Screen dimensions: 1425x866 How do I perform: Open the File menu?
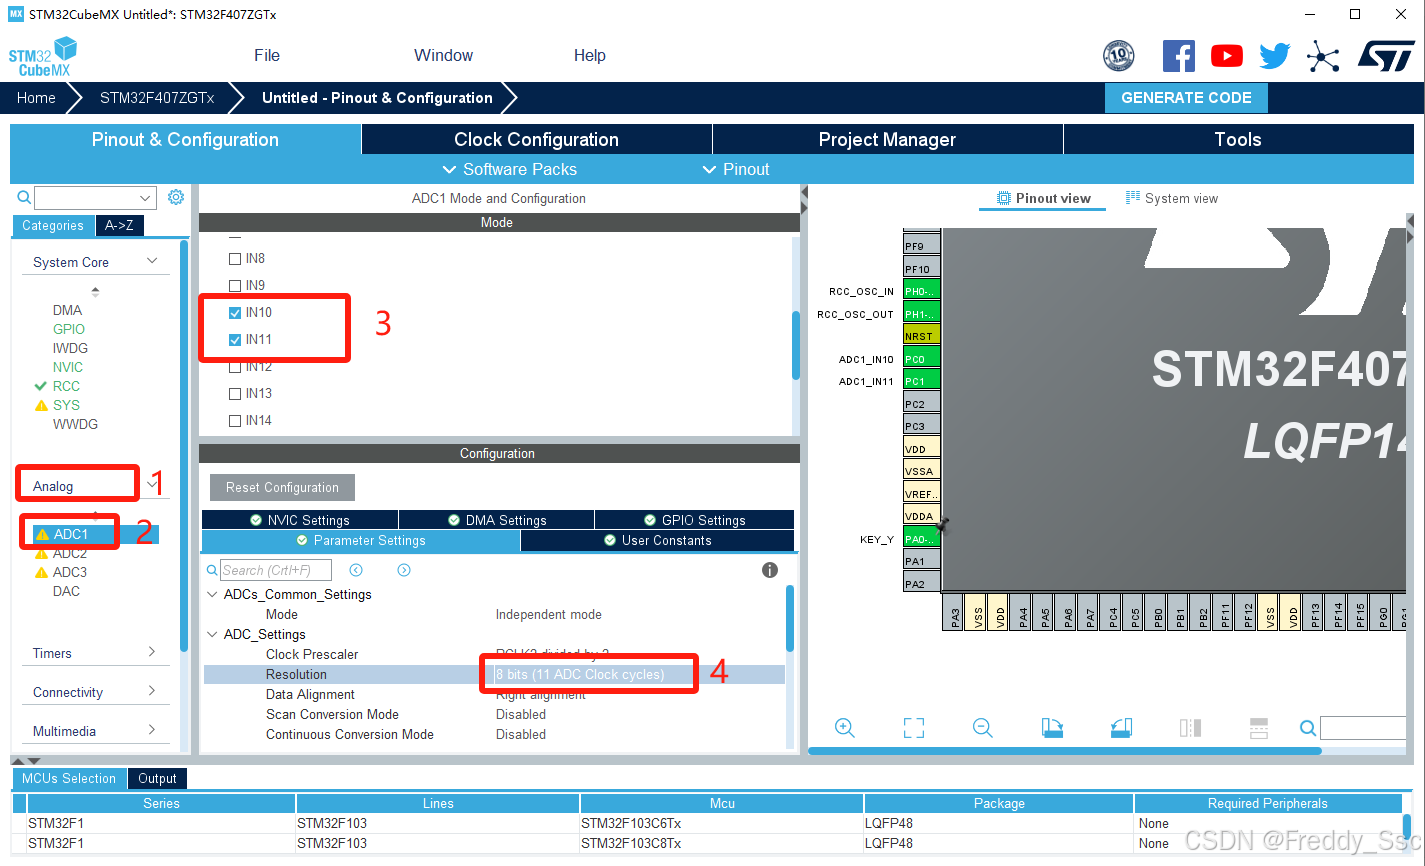pos(267,56)
